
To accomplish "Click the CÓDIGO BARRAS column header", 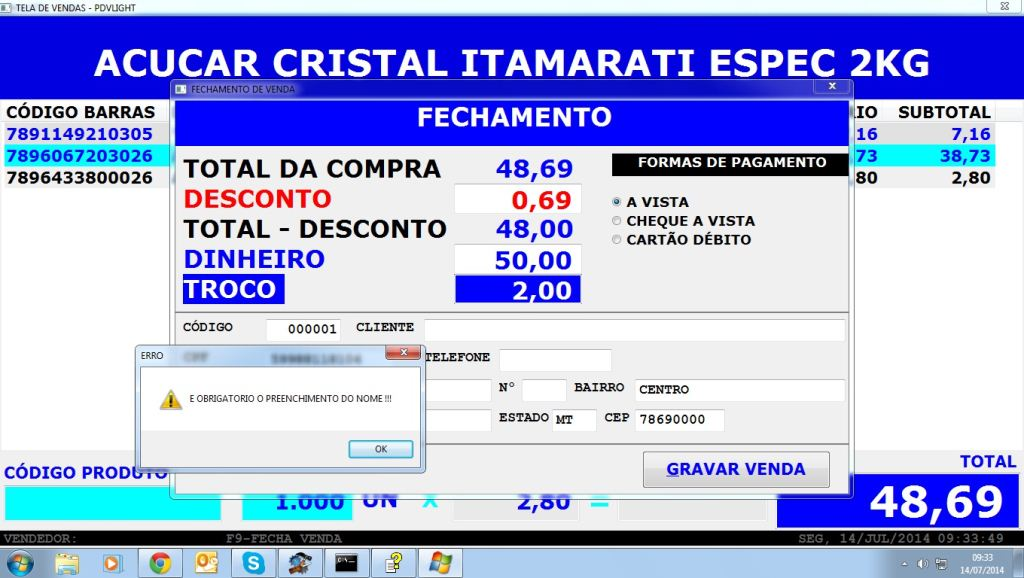I will pyautogui.click(x=80, y=112).
